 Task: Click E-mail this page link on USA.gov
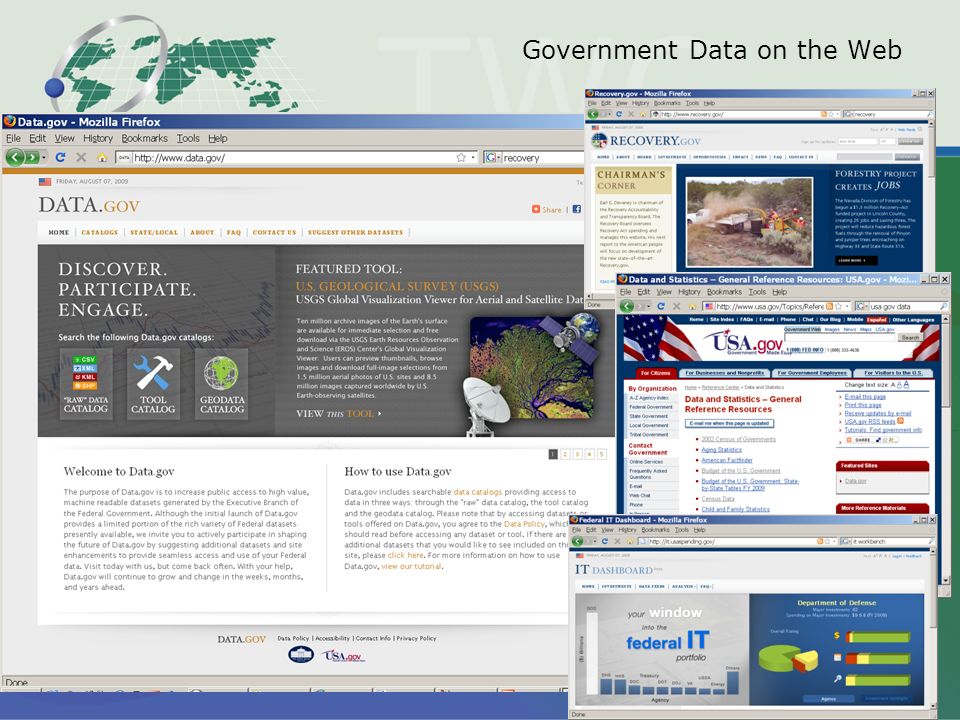tap(865, 397)
